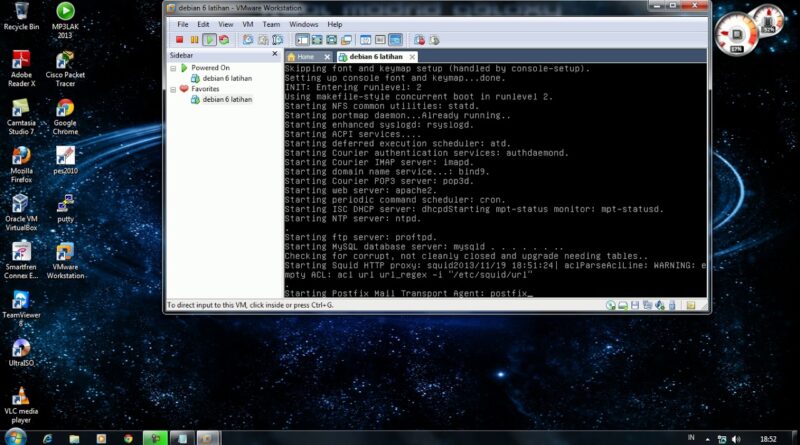This screenshot has width=800, height=445.
Task: Open the VLC media player desktop shortcut
Action: pos(21,405)
